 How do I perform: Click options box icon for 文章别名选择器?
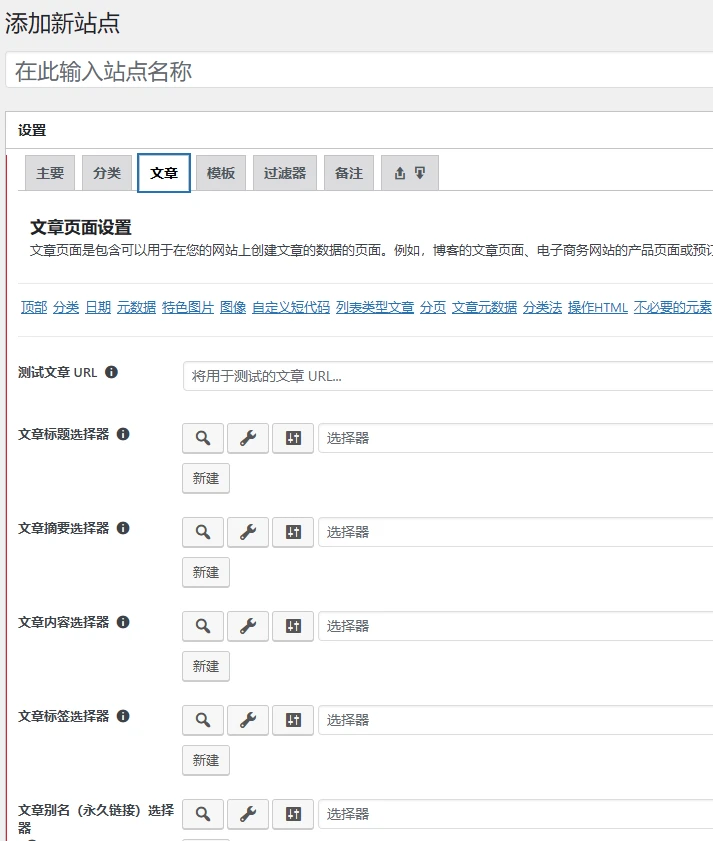(x=293, y=814)
